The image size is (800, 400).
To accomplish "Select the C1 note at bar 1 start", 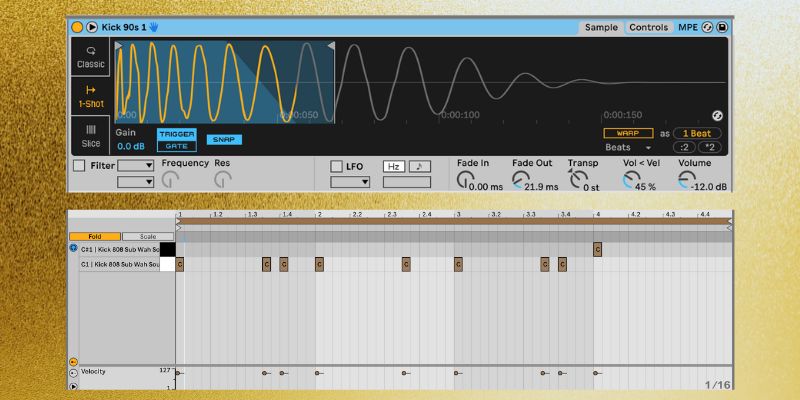I will pyautogui.click(x=180, y=264).
